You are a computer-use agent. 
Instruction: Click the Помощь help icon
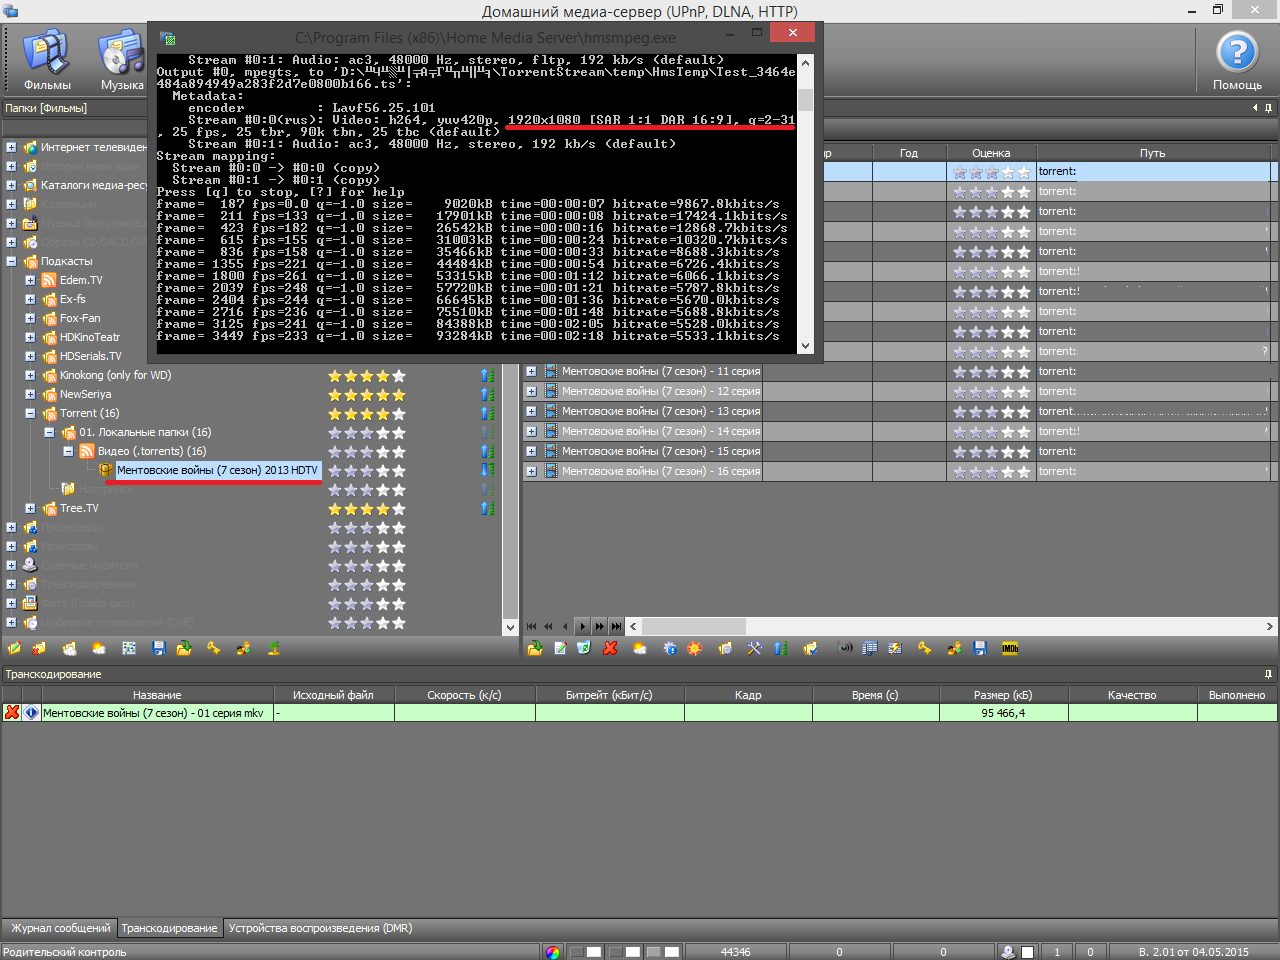pos(1237,59)
